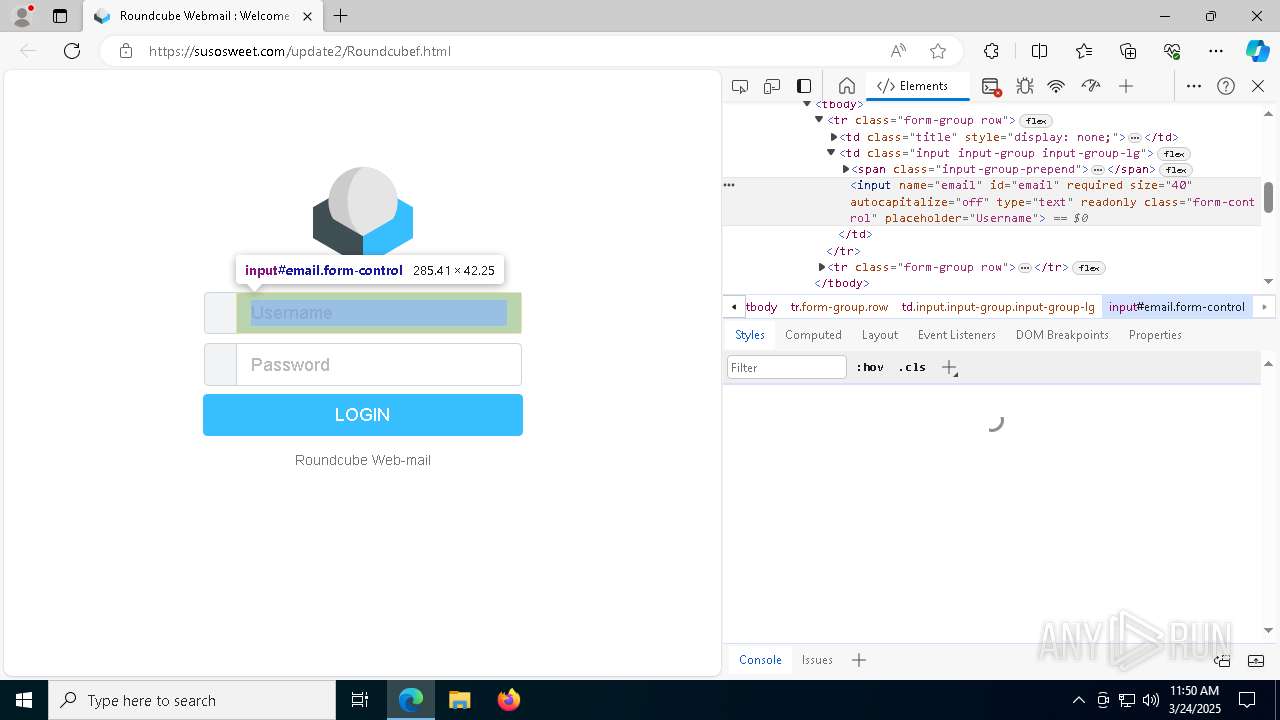Screen dimensions: 1280x720
Task: Open the browser Extensions puzzle icon
Action: (991, 51)
